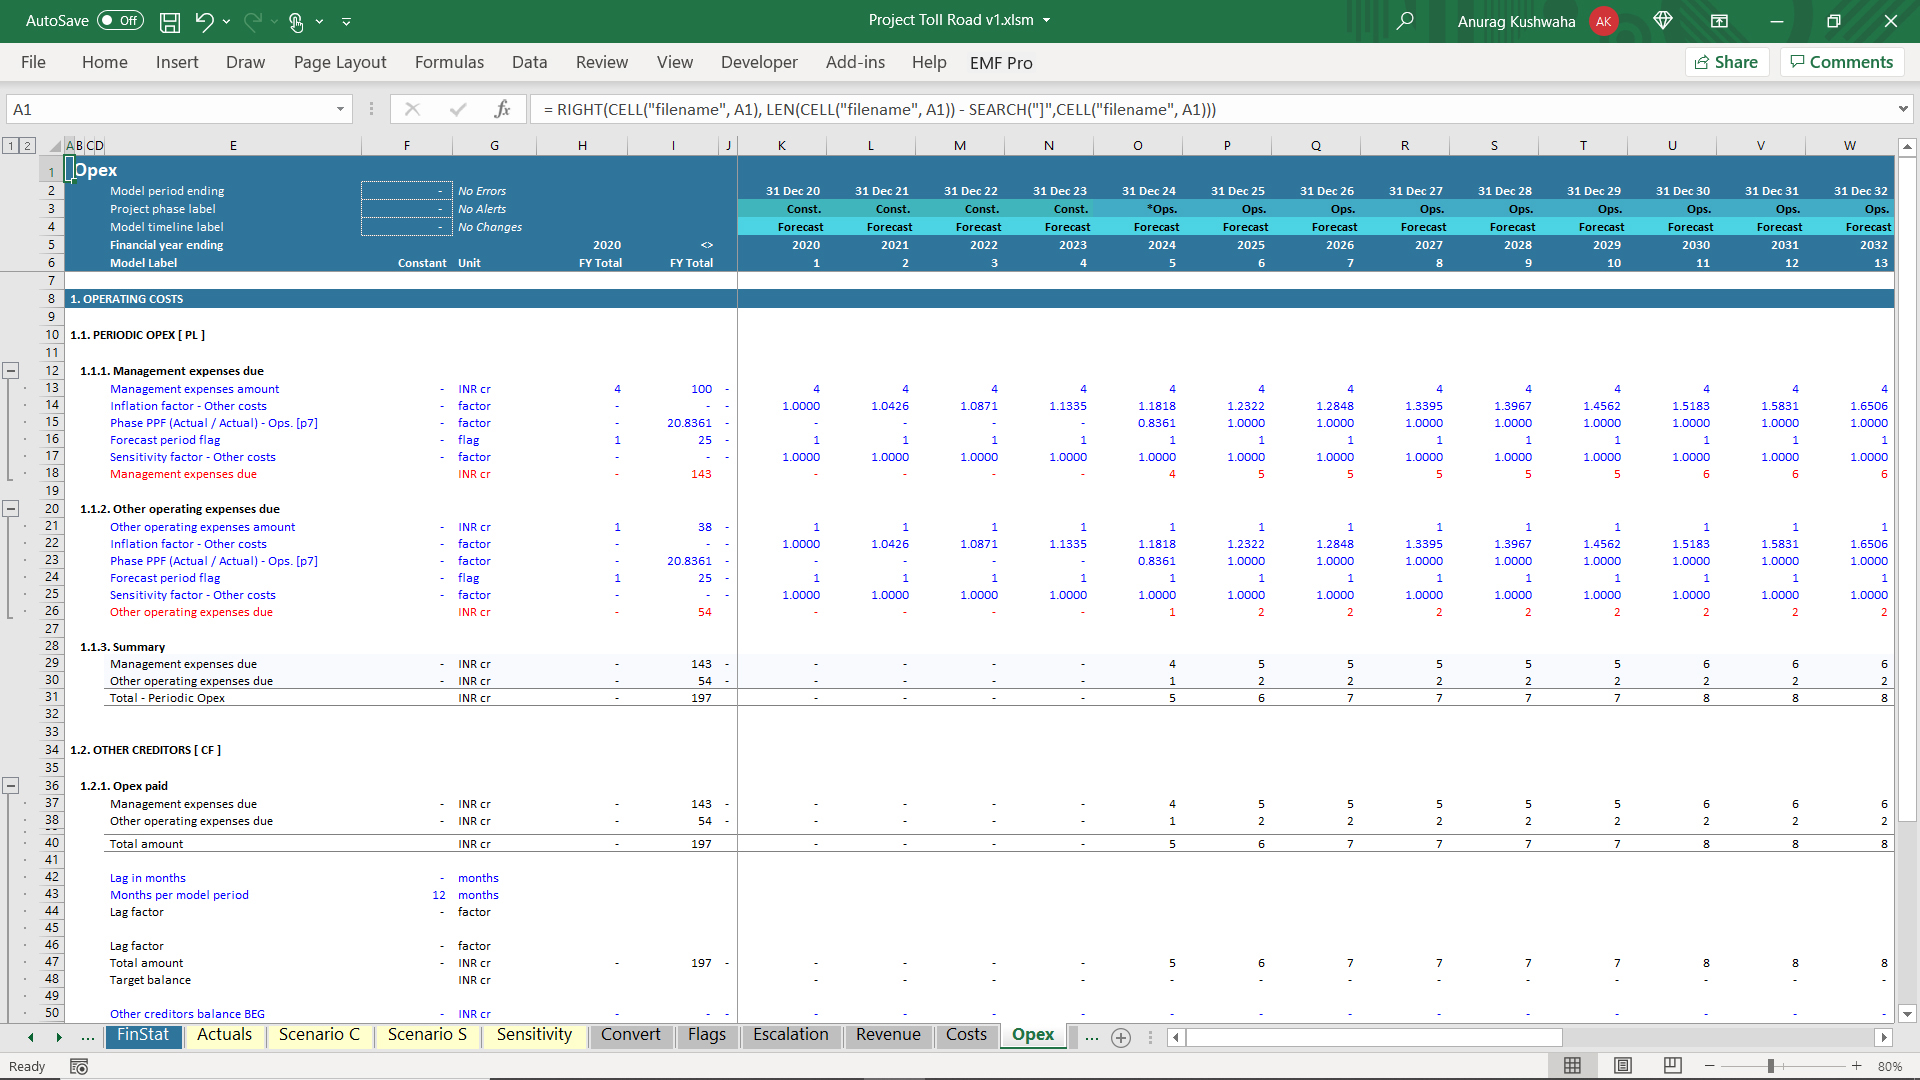This screenshot has width=1920, height=1080.
Task: Expand the formula bar chevron
Action: [1902, 109]
